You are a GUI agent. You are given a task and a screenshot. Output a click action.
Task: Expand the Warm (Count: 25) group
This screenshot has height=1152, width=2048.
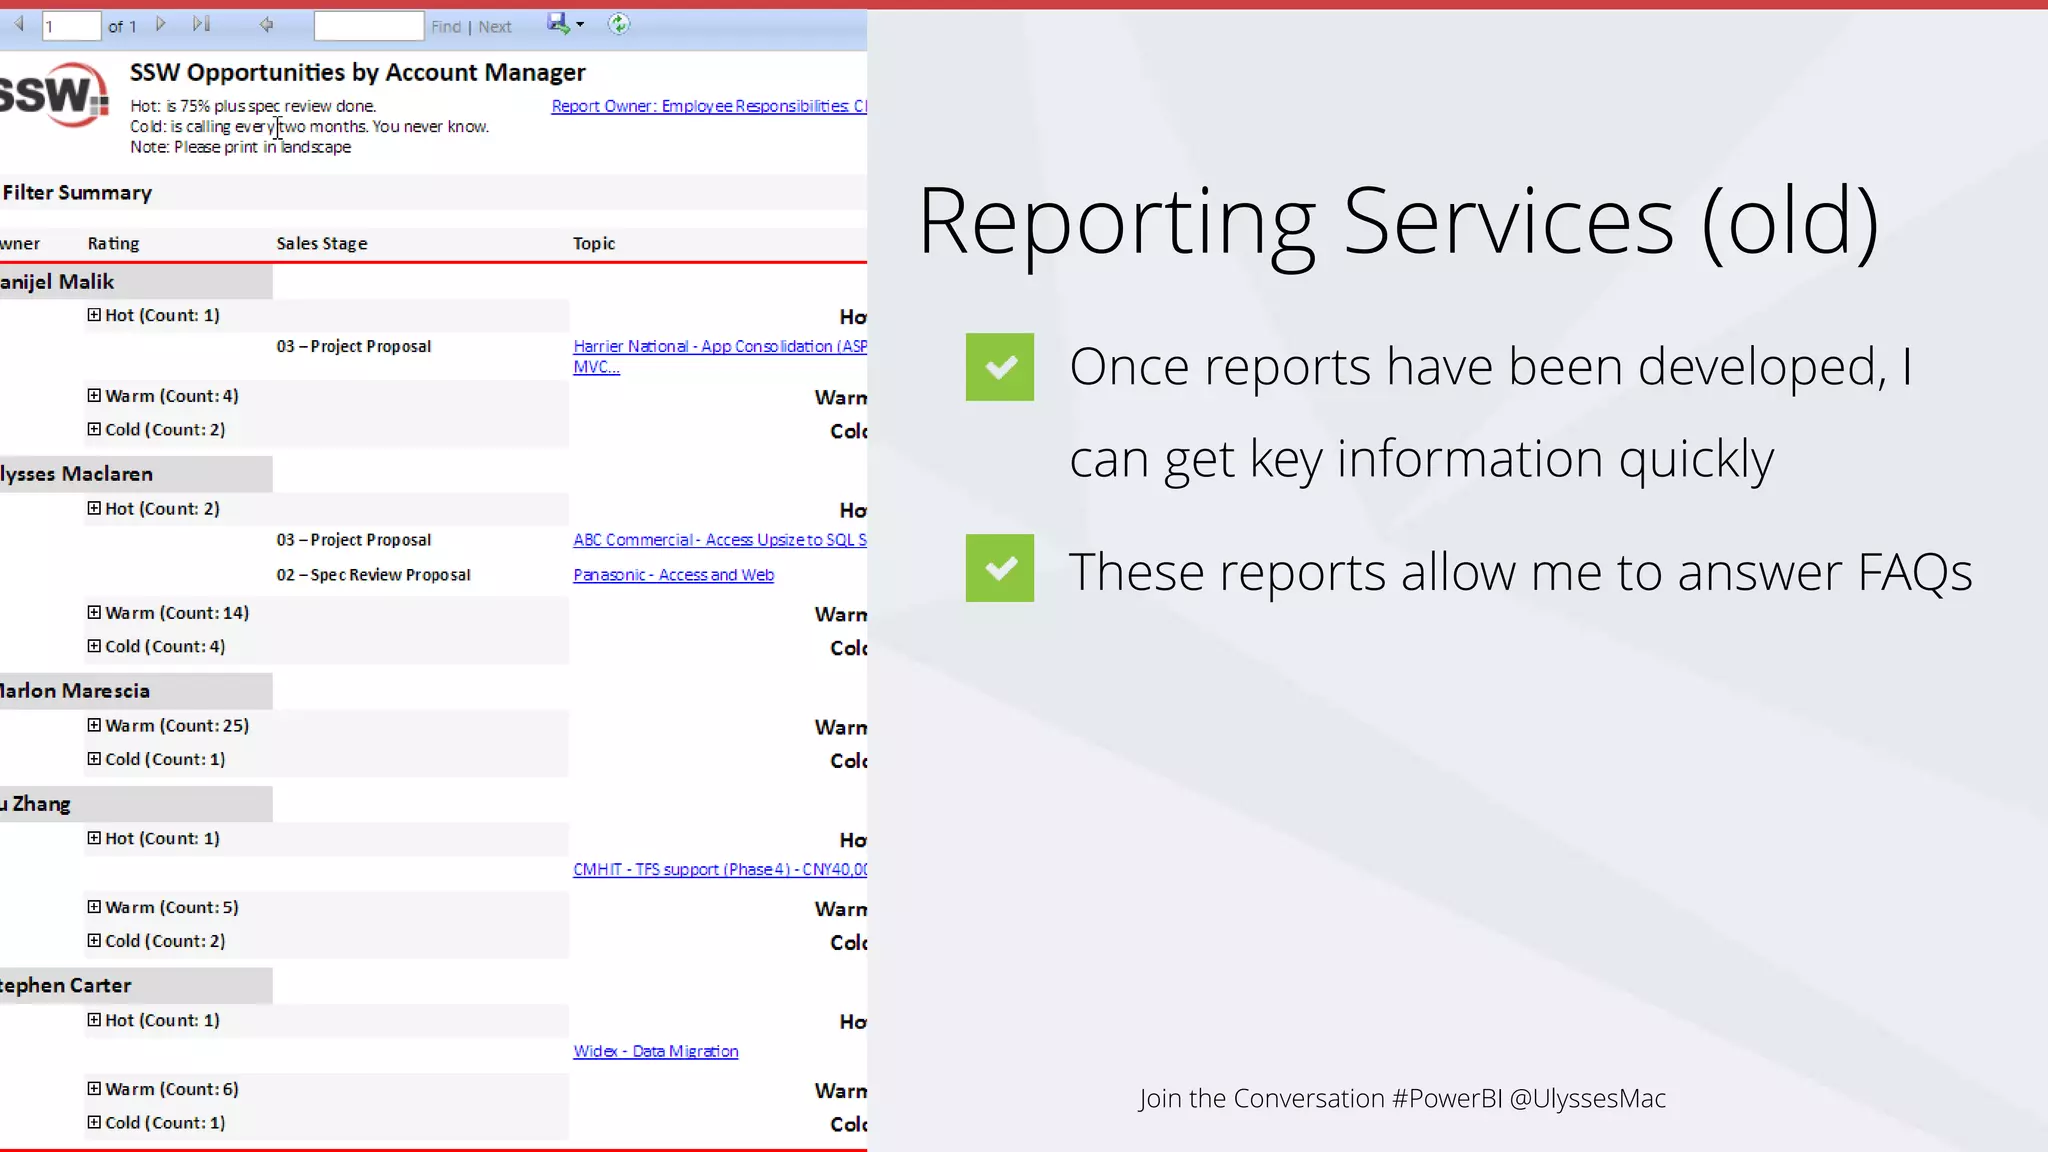tap(94, 725)
